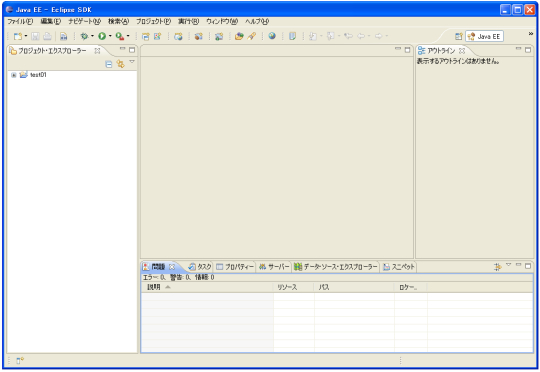Open the Run dropdown arrow

pyautogui.click(x=110, y=36)
